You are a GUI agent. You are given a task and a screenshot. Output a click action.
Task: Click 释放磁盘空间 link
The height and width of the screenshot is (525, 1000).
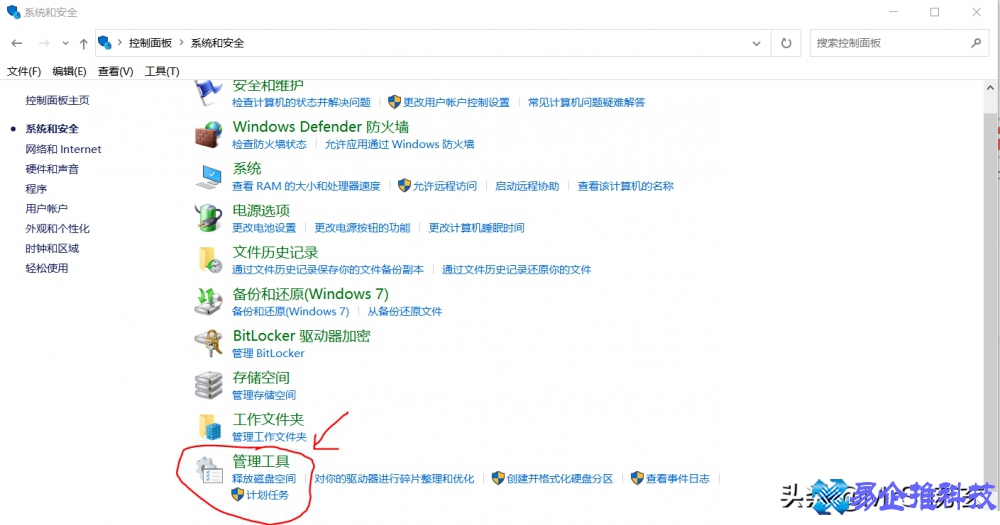point(264,478)
